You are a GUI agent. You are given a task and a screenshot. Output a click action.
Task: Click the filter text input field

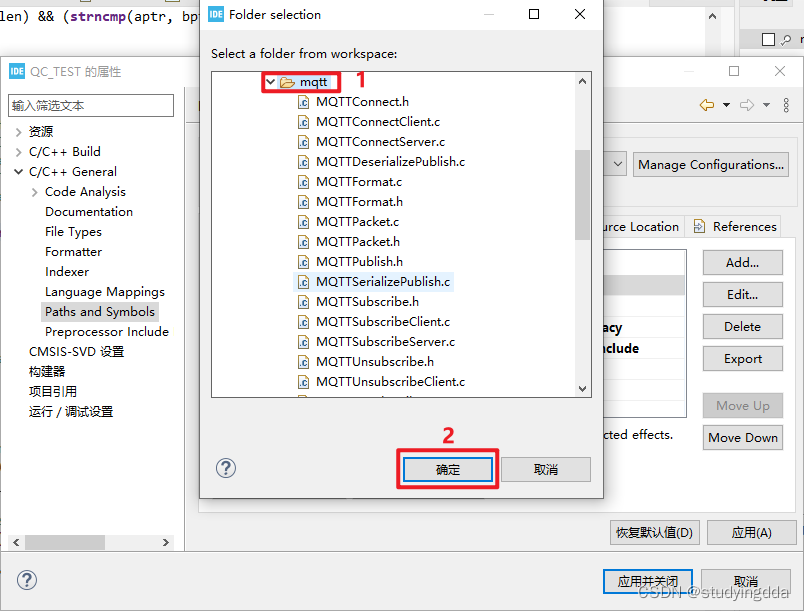(x=91, y=106)
